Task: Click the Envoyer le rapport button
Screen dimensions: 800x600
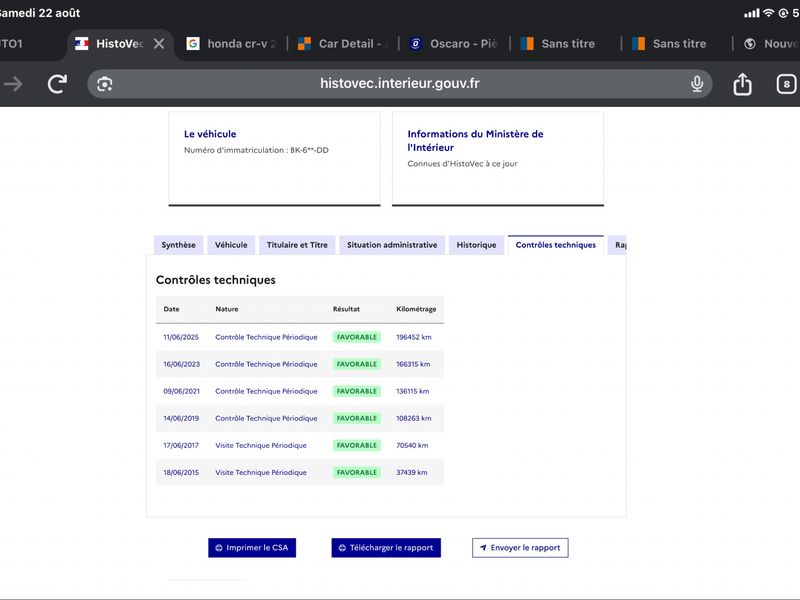Action: pyautogui.click(x=520, y=548)
